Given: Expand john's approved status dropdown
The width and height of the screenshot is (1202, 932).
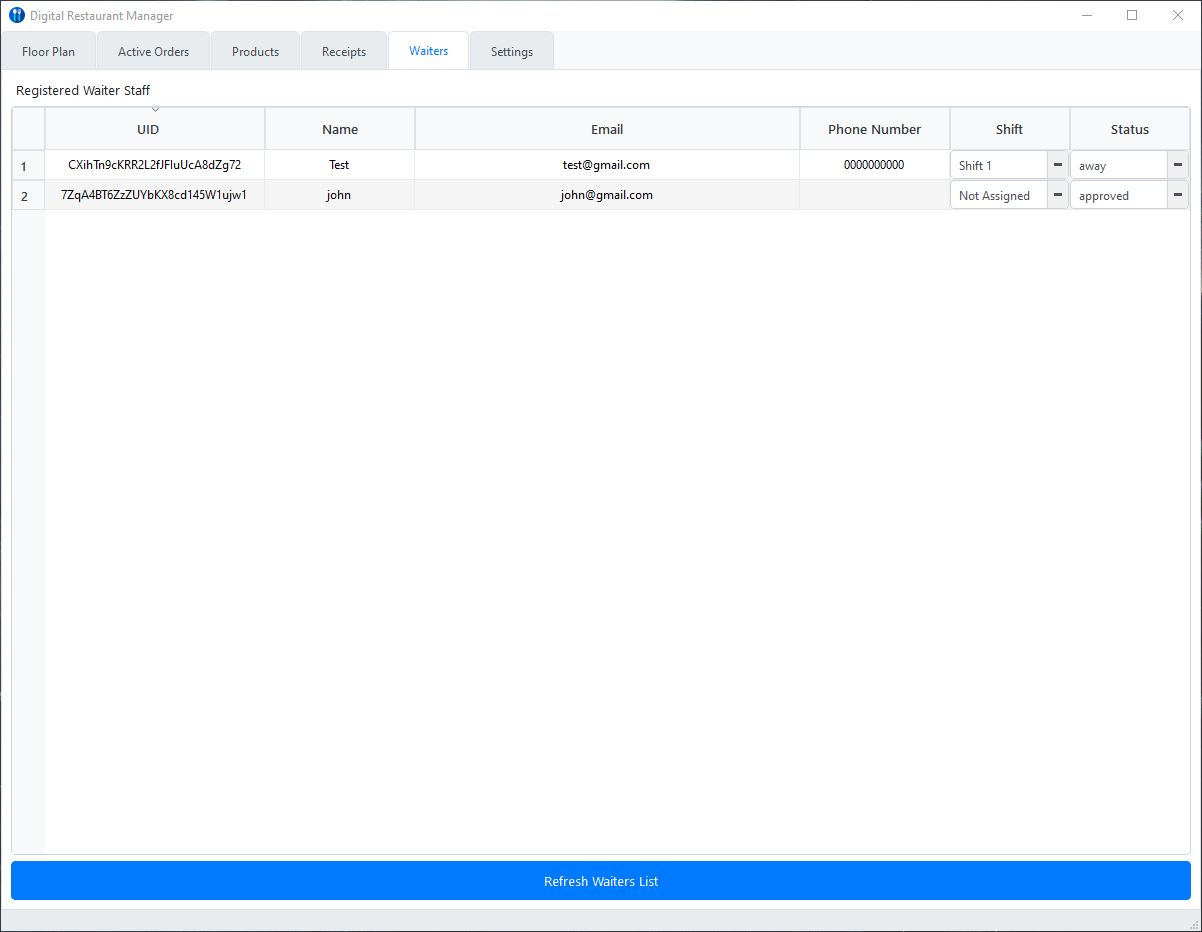Looking at the screenshot, I should point(1178,195).
